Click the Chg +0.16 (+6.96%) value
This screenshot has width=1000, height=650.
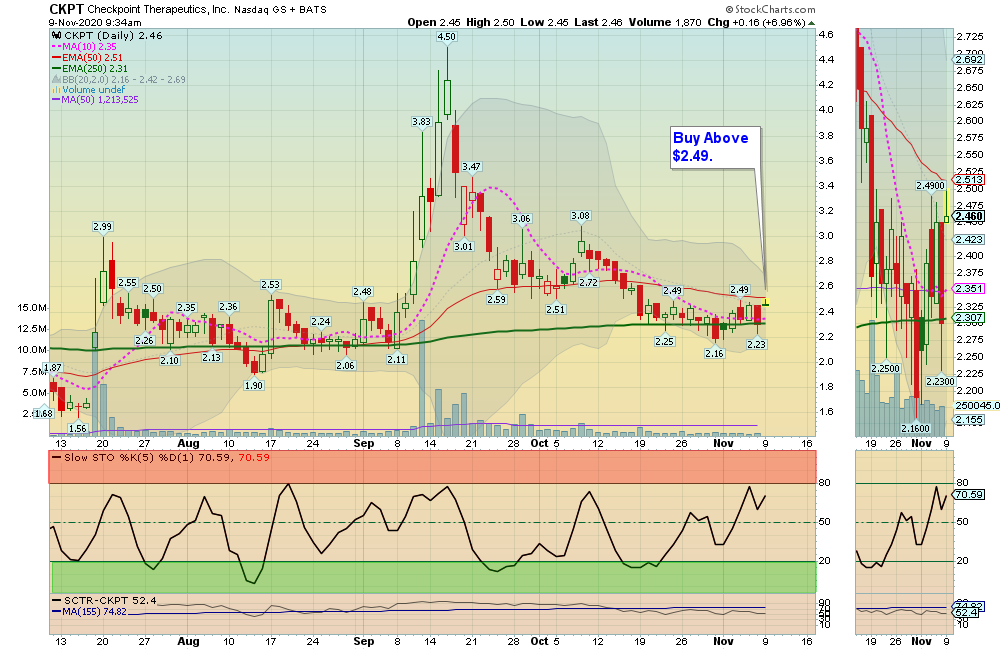coord(756,22)
